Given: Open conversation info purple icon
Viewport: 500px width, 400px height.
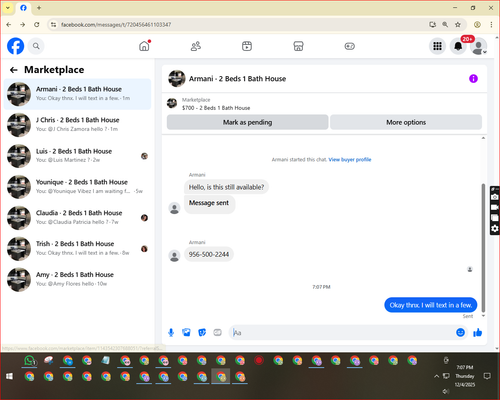Looking at the screenshot, I should 473,79.
